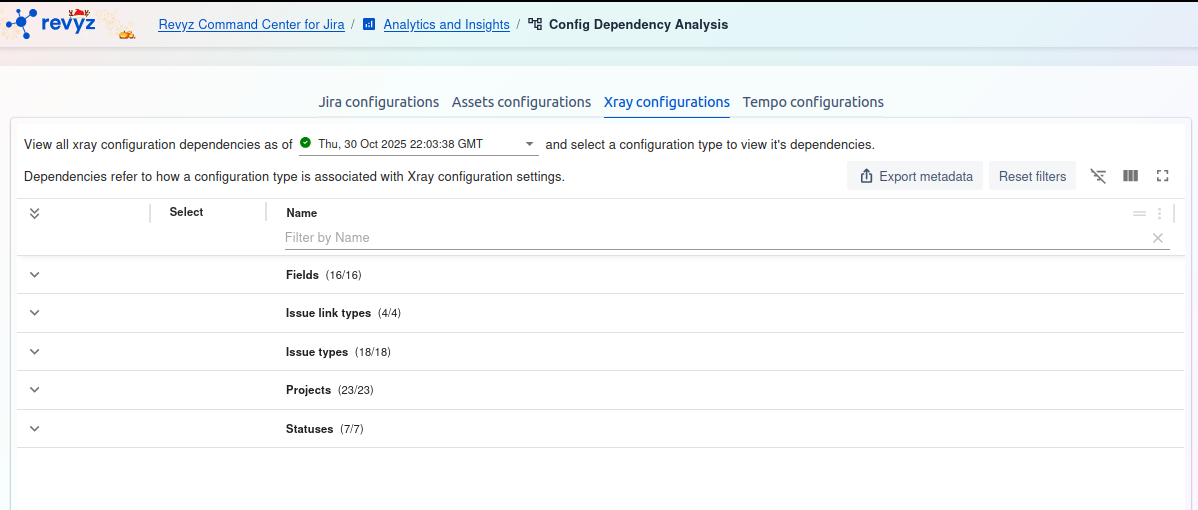The height and width of the screenshot is (510, 1198).
Task: Open the show/hide columns icon
Action: [1130, 176]
